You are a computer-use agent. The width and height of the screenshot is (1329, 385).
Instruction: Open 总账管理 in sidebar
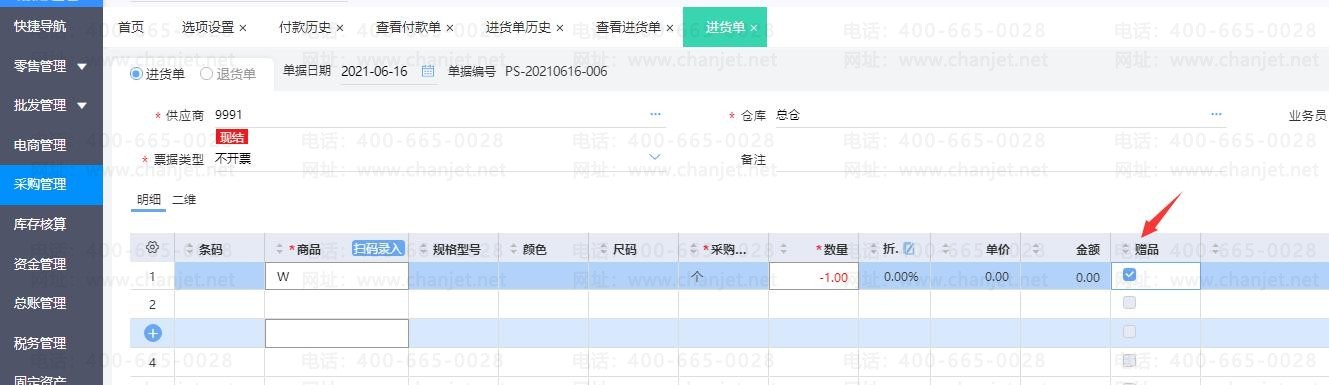point(40,303)
